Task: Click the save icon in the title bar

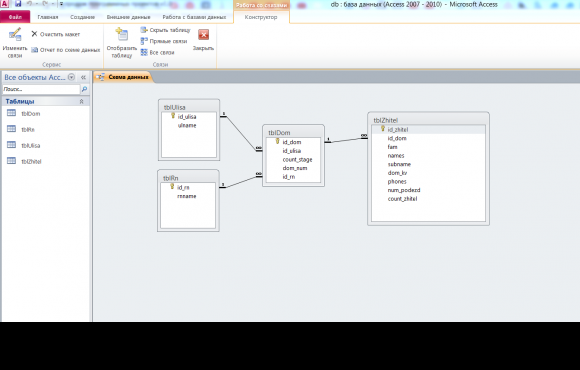Action: pos(18,4)
